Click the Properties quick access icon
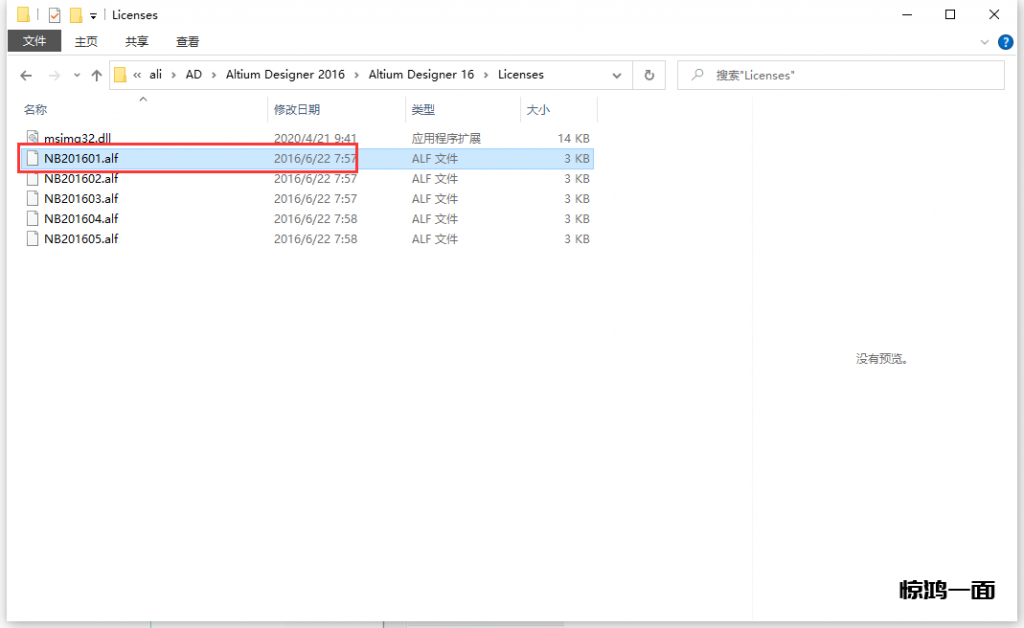The height and width of the screenshot is (628, 1024). (x=55, y=15)
